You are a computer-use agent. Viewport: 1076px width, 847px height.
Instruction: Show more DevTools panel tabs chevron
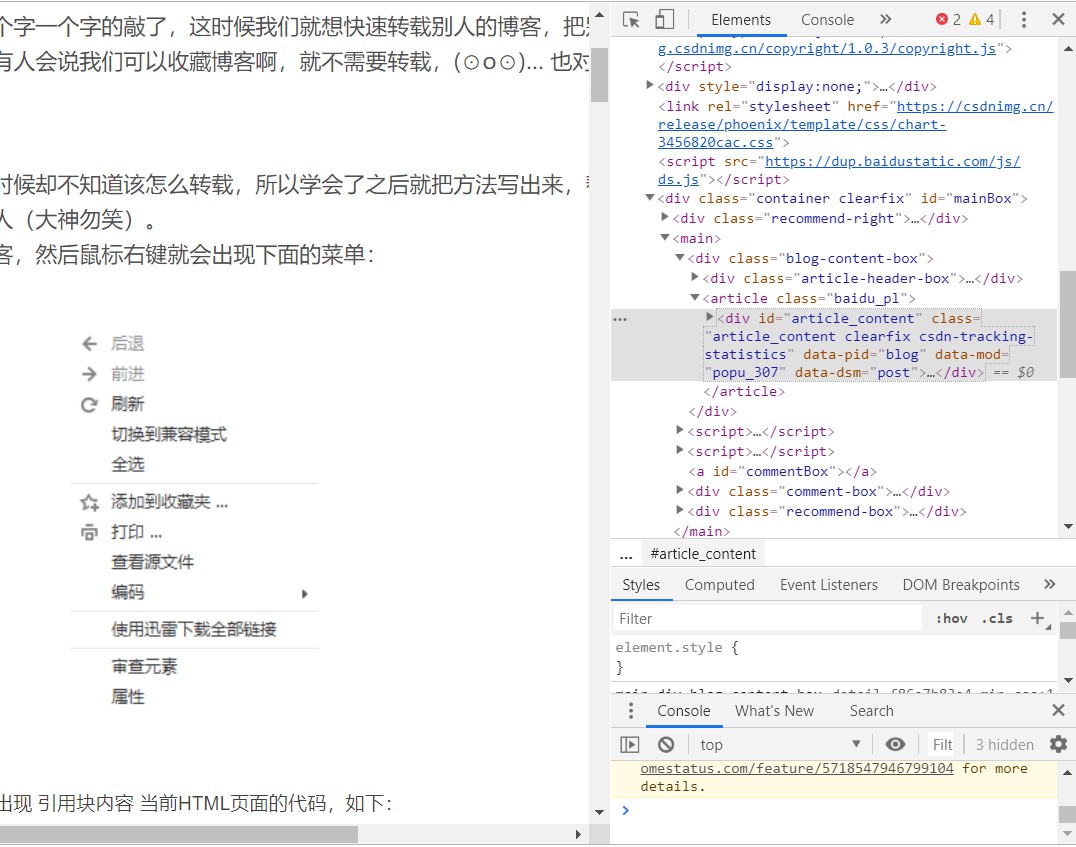pos(886,19)
